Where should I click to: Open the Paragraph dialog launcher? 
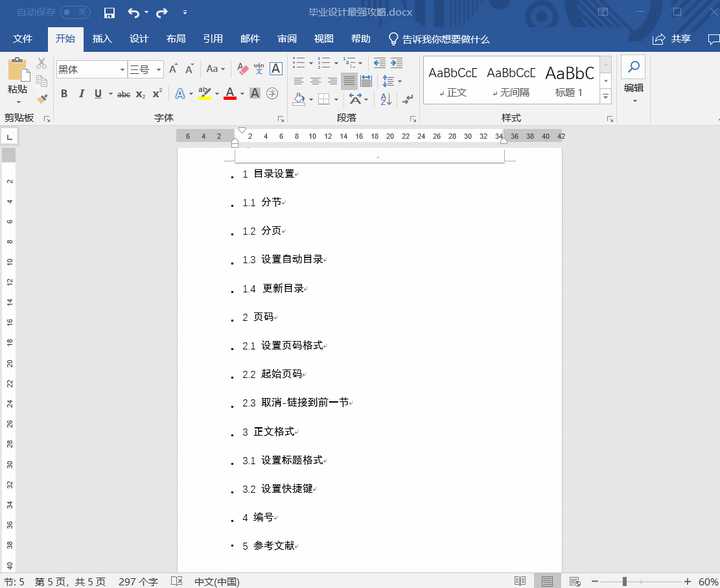(x=412, y=119)
